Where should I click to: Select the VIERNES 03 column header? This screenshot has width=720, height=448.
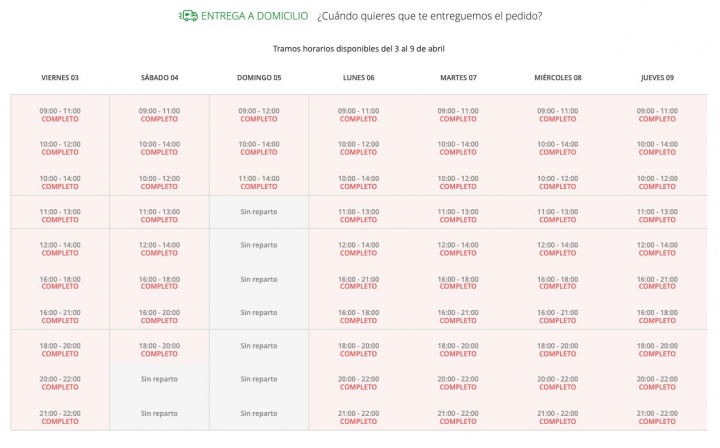[60, 77]
